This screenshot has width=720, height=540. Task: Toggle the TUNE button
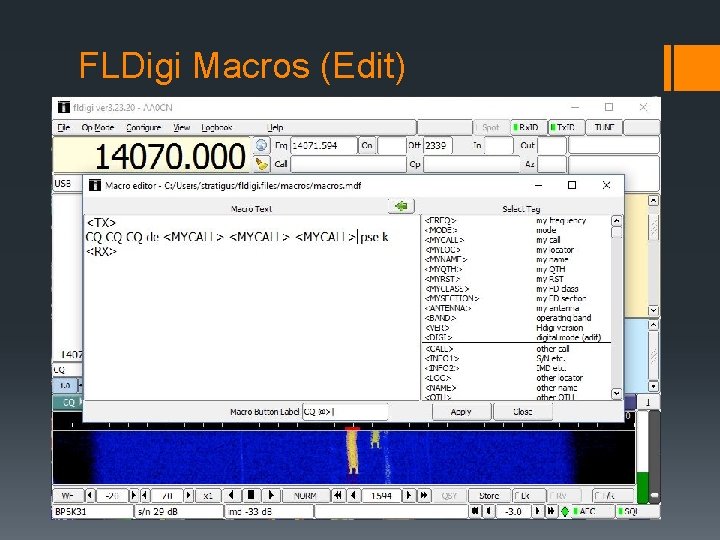point(604,127)
